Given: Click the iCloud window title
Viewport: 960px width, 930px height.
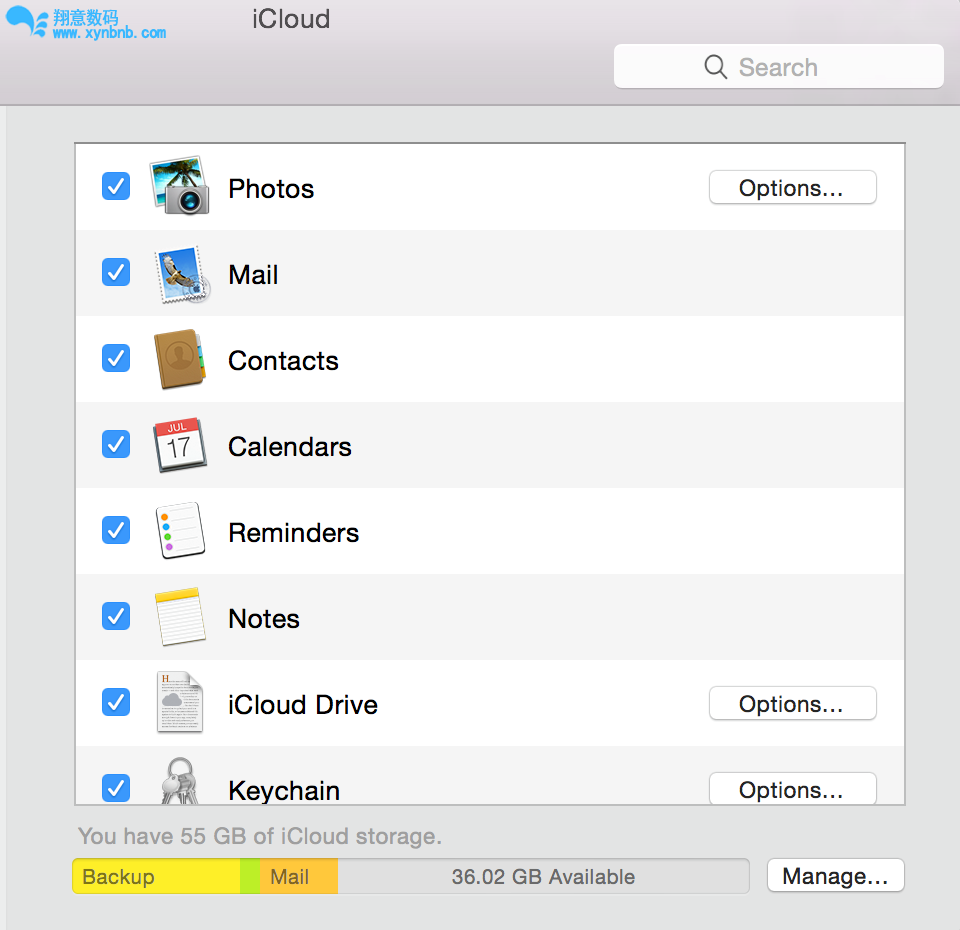Looking at the screenshot, I should (291, 19).
